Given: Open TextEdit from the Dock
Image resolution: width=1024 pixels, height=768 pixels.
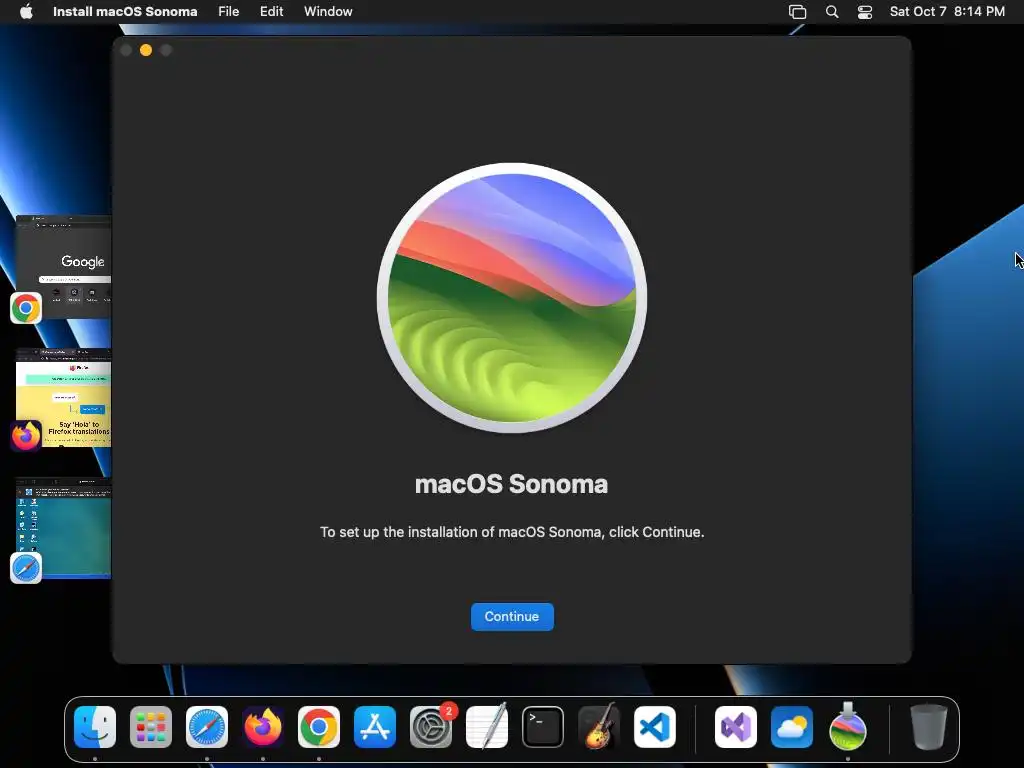Looking at the screenshot, I should click(487, 727).
